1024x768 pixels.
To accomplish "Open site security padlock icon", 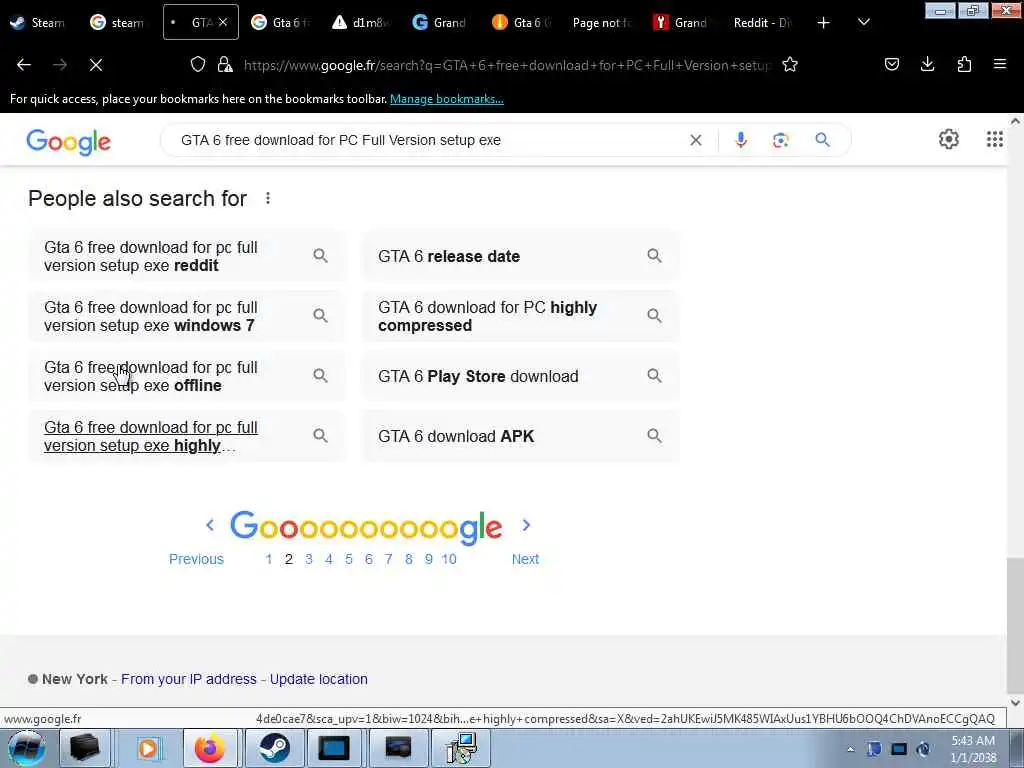I will [x=225, y=65].
